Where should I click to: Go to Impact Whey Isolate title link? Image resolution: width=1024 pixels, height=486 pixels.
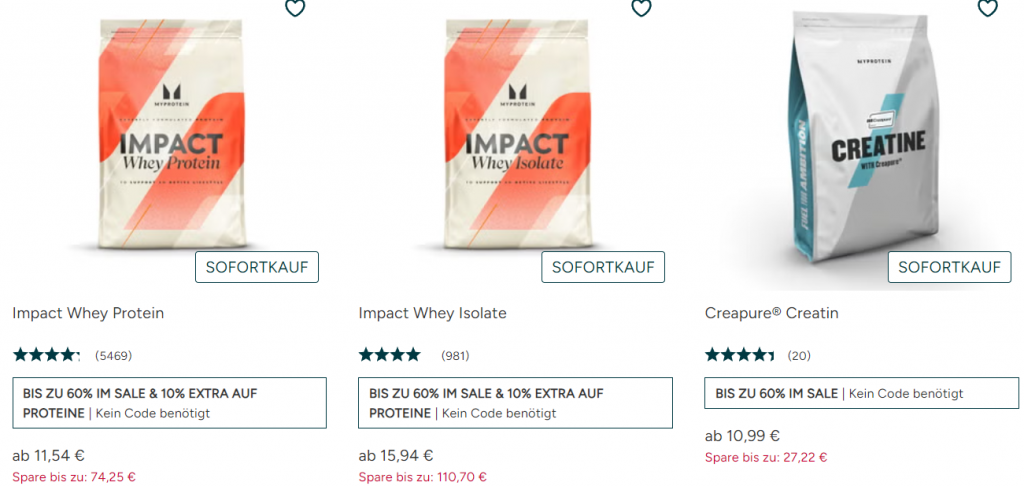[432, 313]
